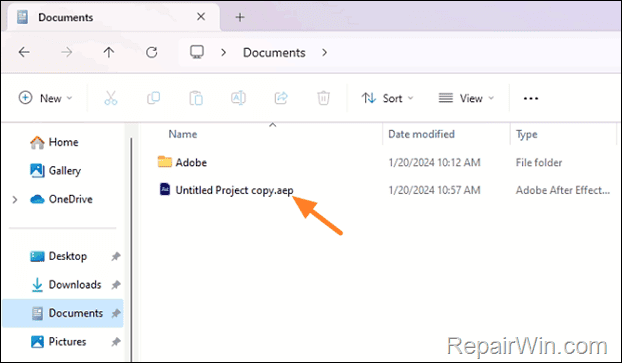Image resolution: width=622 pixels, height=363 pixels.
Task: Open the View dropdown menu
Action: [x=466, y=98]
